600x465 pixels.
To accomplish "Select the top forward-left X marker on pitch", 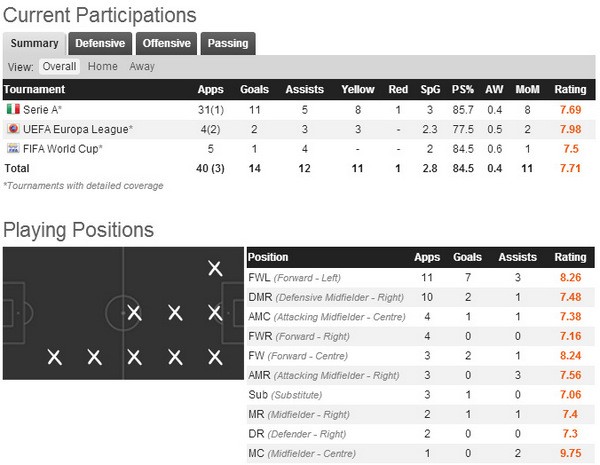I will point(215,268).
